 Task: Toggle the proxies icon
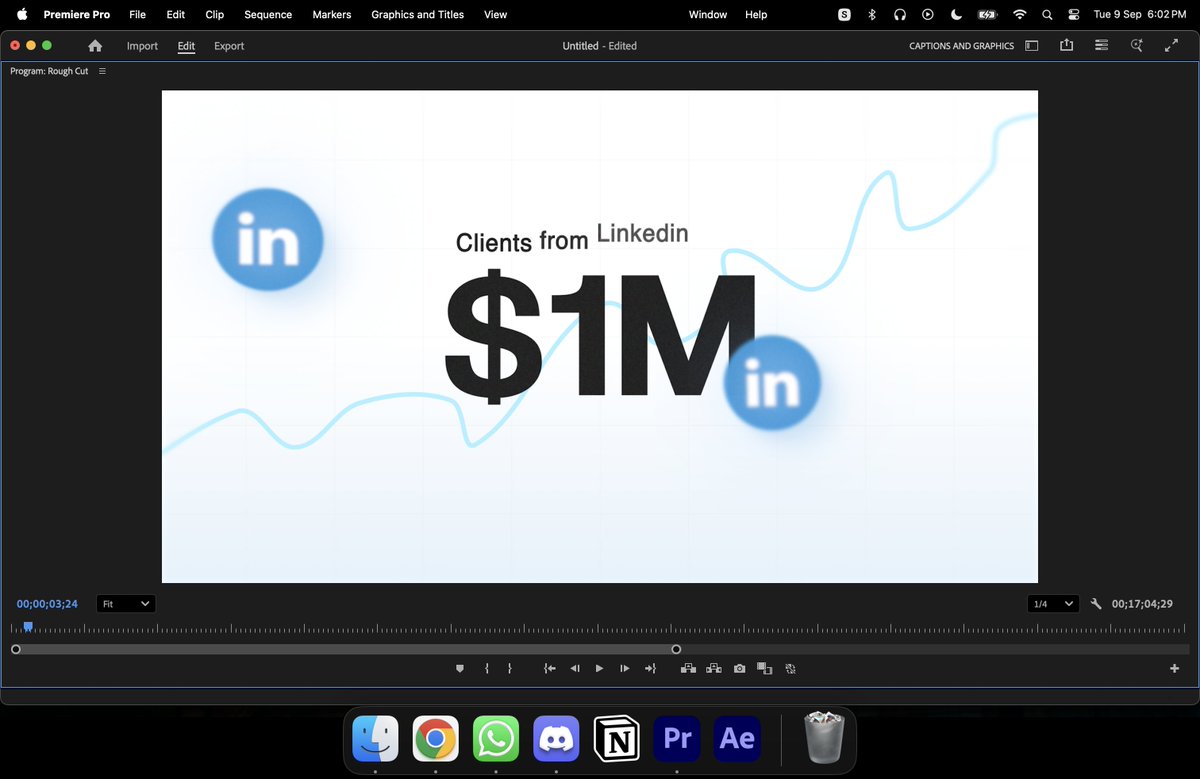point(790,668)
